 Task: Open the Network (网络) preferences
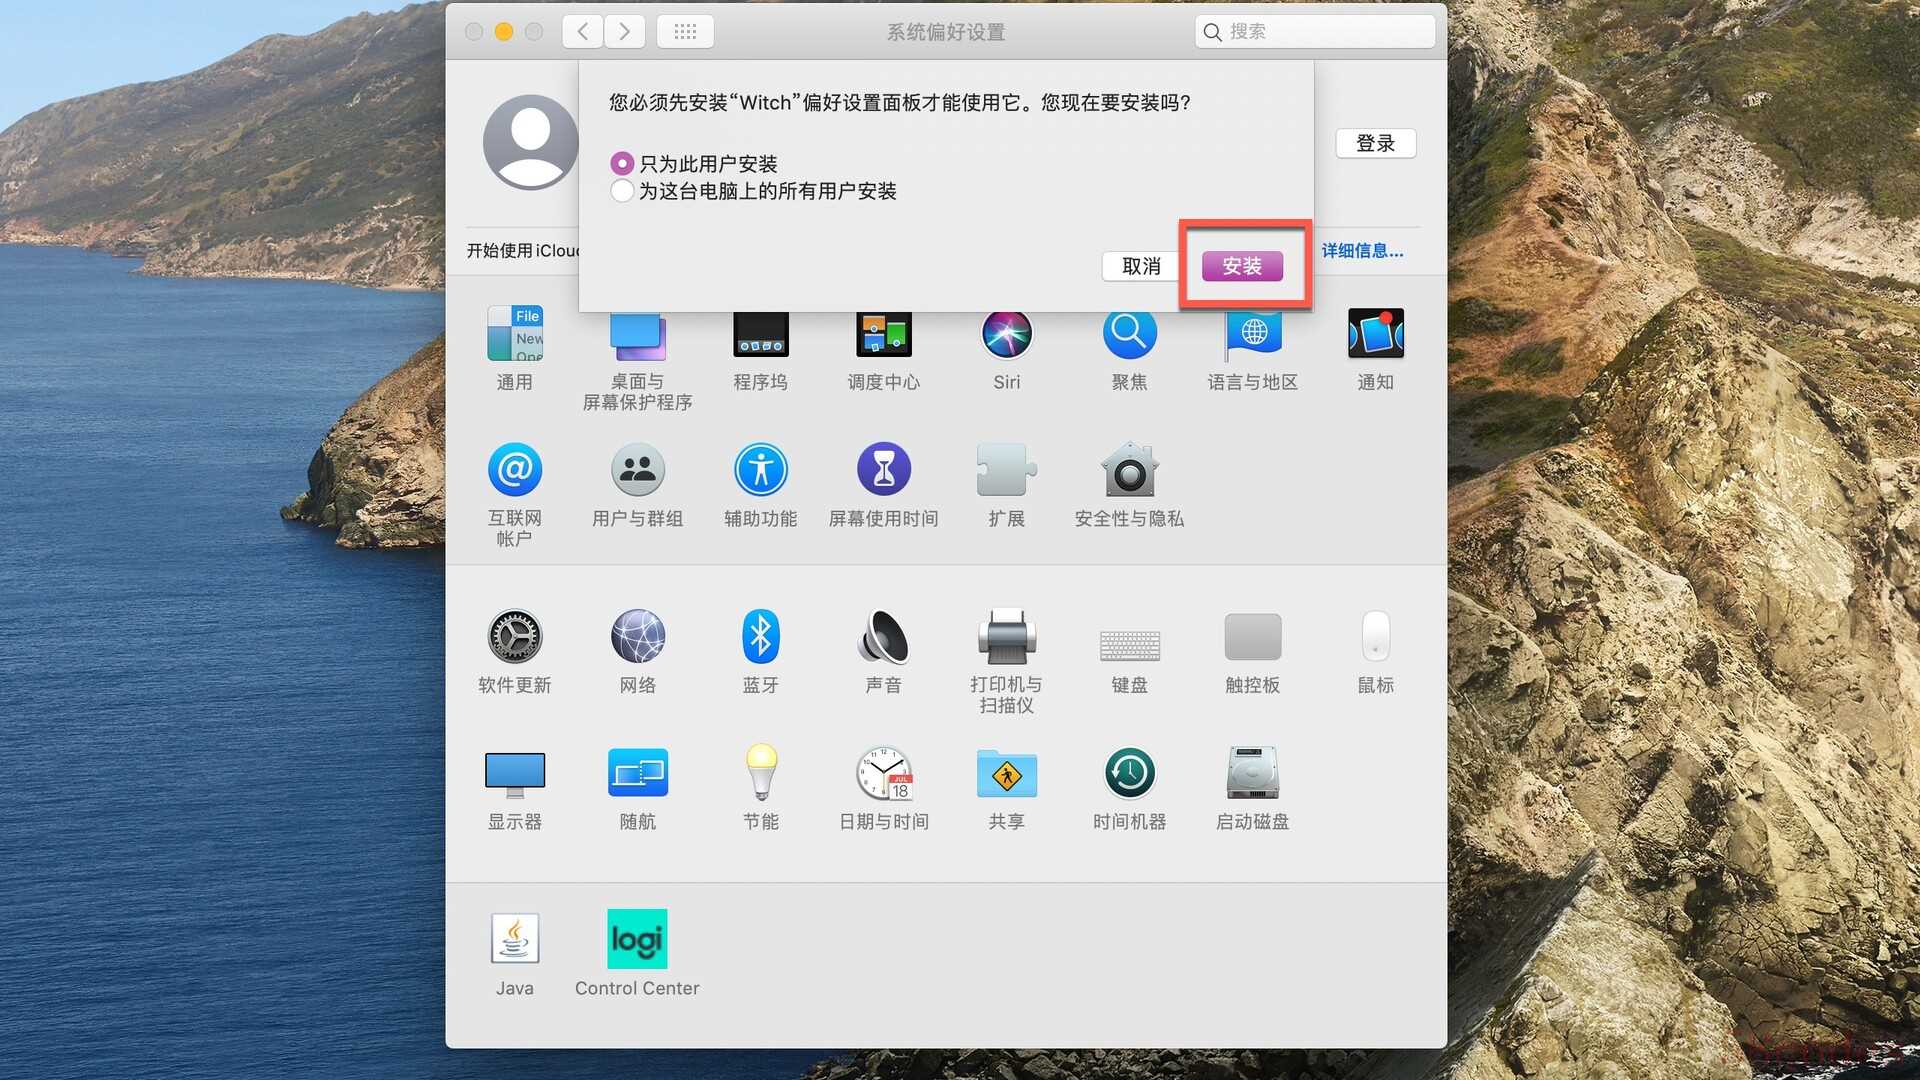[637, 637]
